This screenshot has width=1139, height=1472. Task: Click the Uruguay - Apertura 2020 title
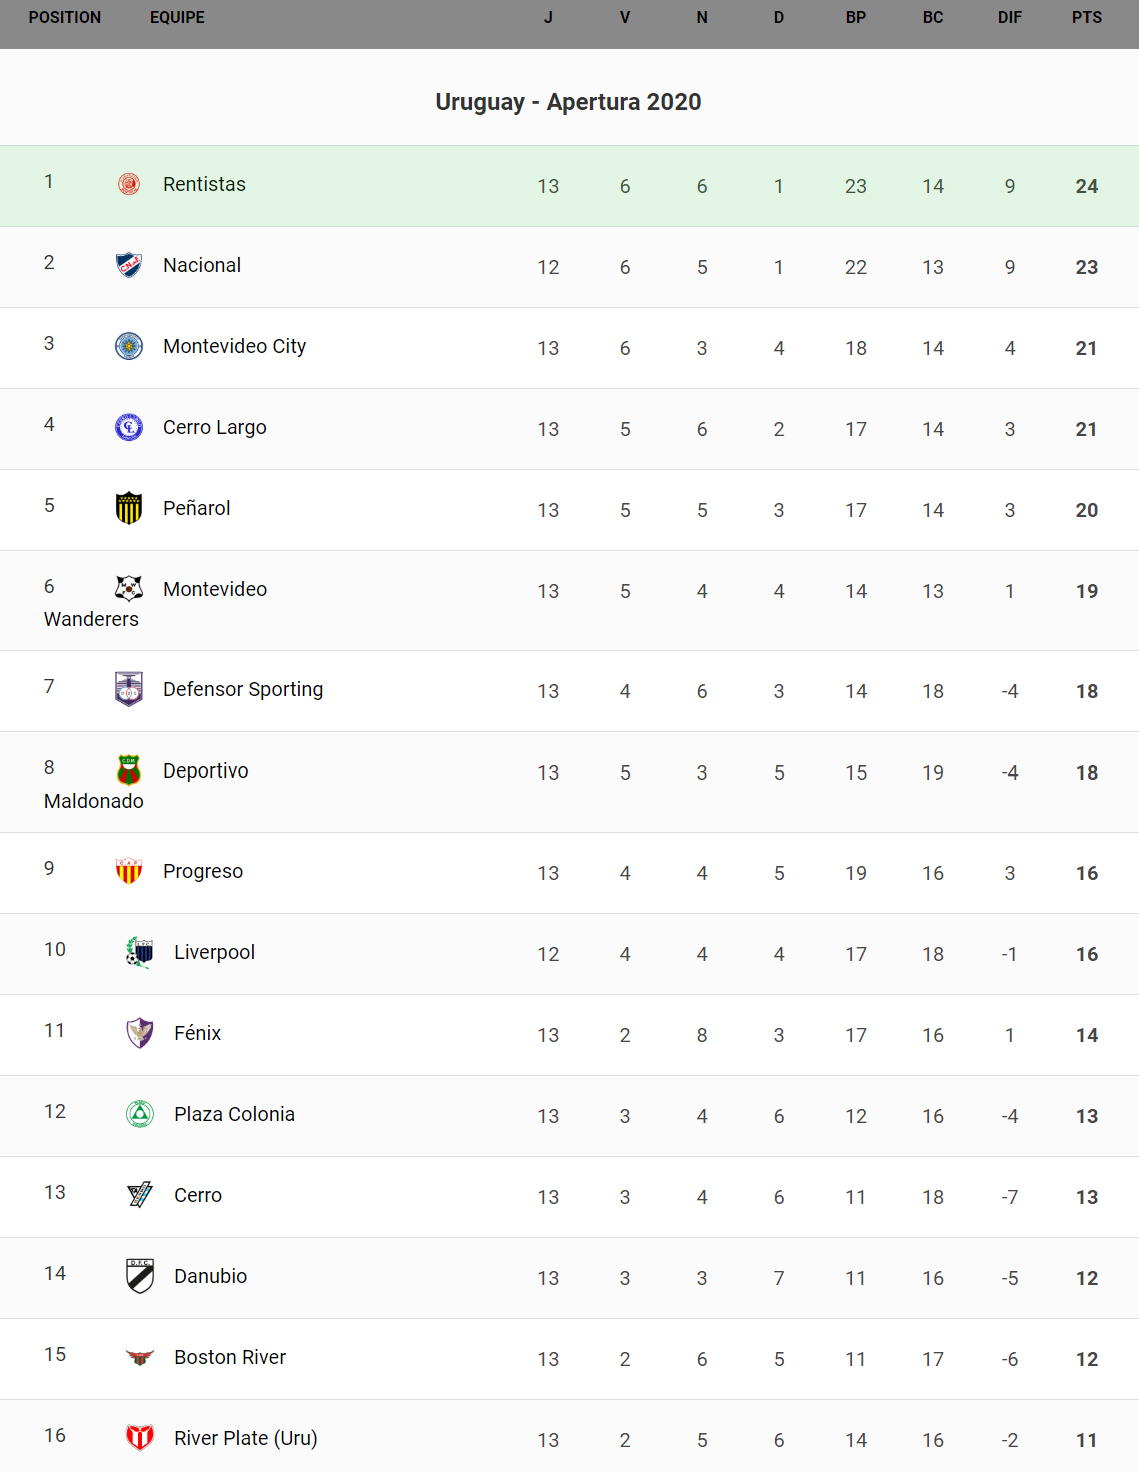pyautogui.click(x=568, y=102)
